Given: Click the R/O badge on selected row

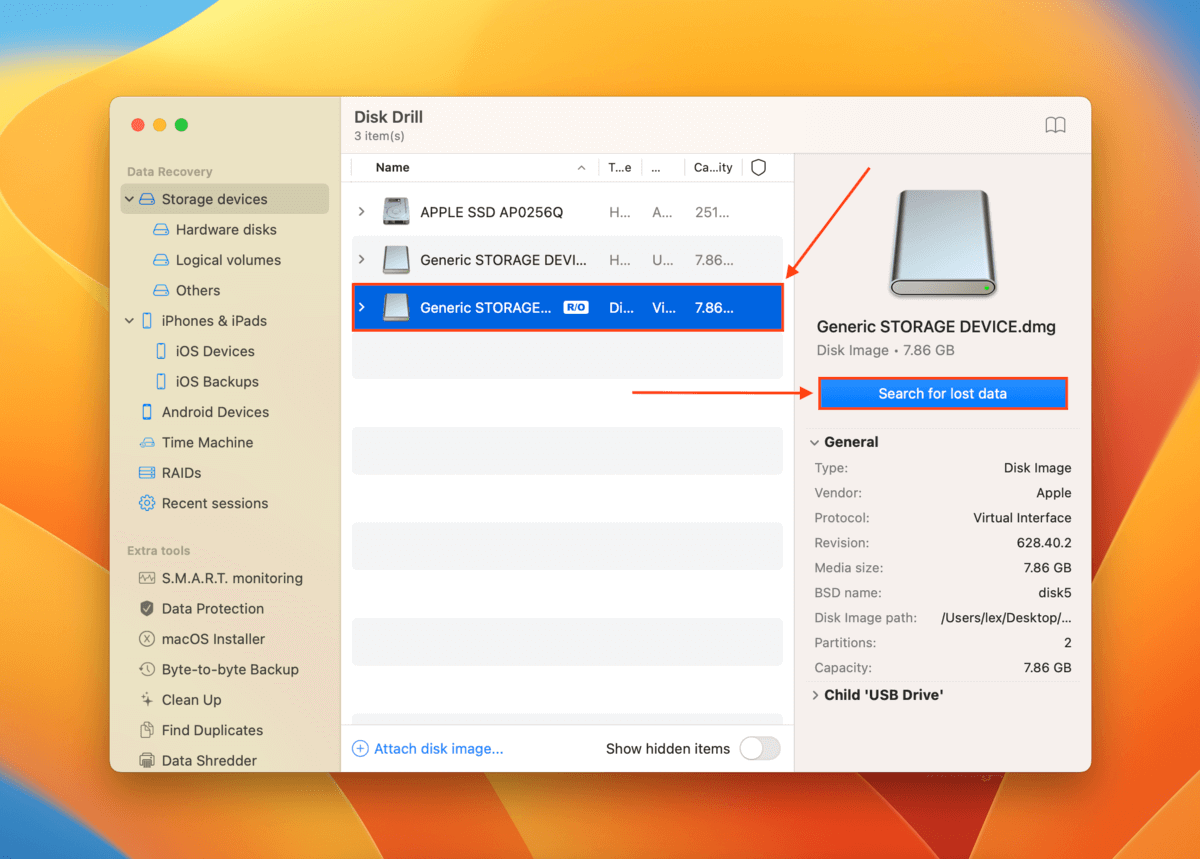Looking at the screenshot, I should pyautogui.click(x=575, y=308).
